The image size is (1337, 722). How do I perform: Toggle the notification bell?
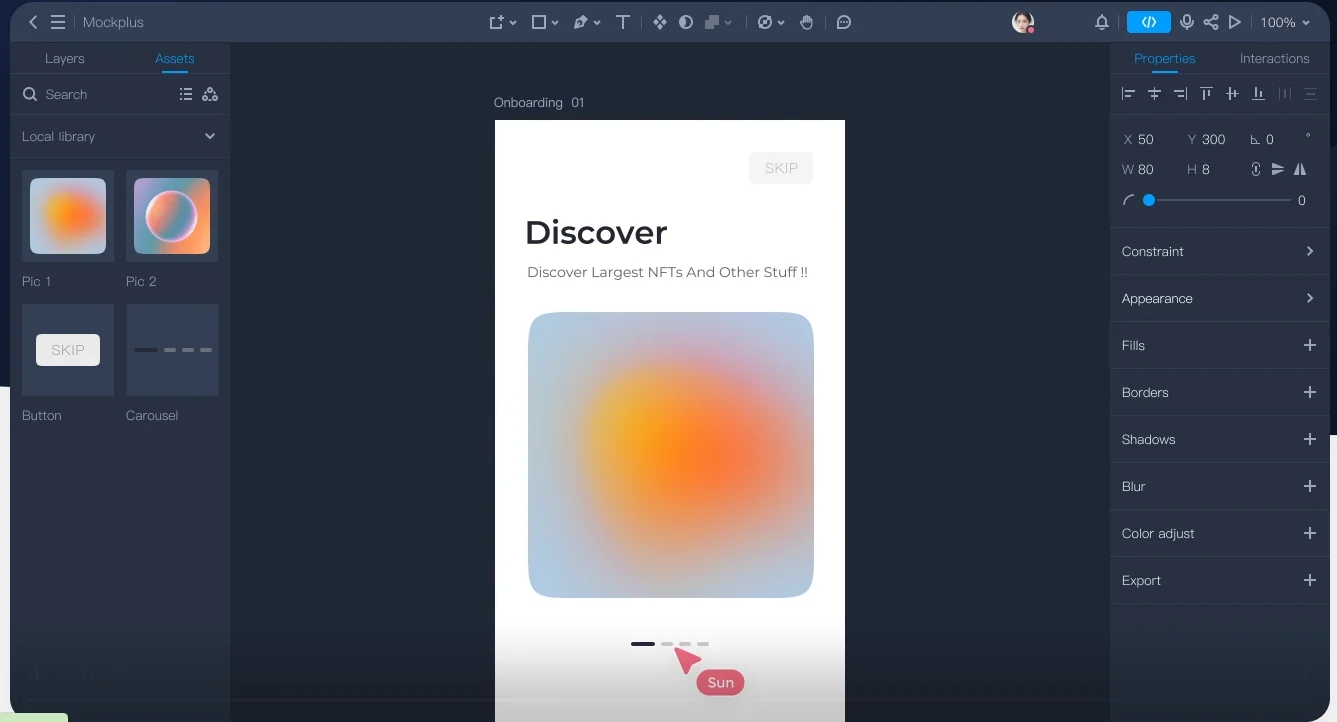tap(1101, 21)
